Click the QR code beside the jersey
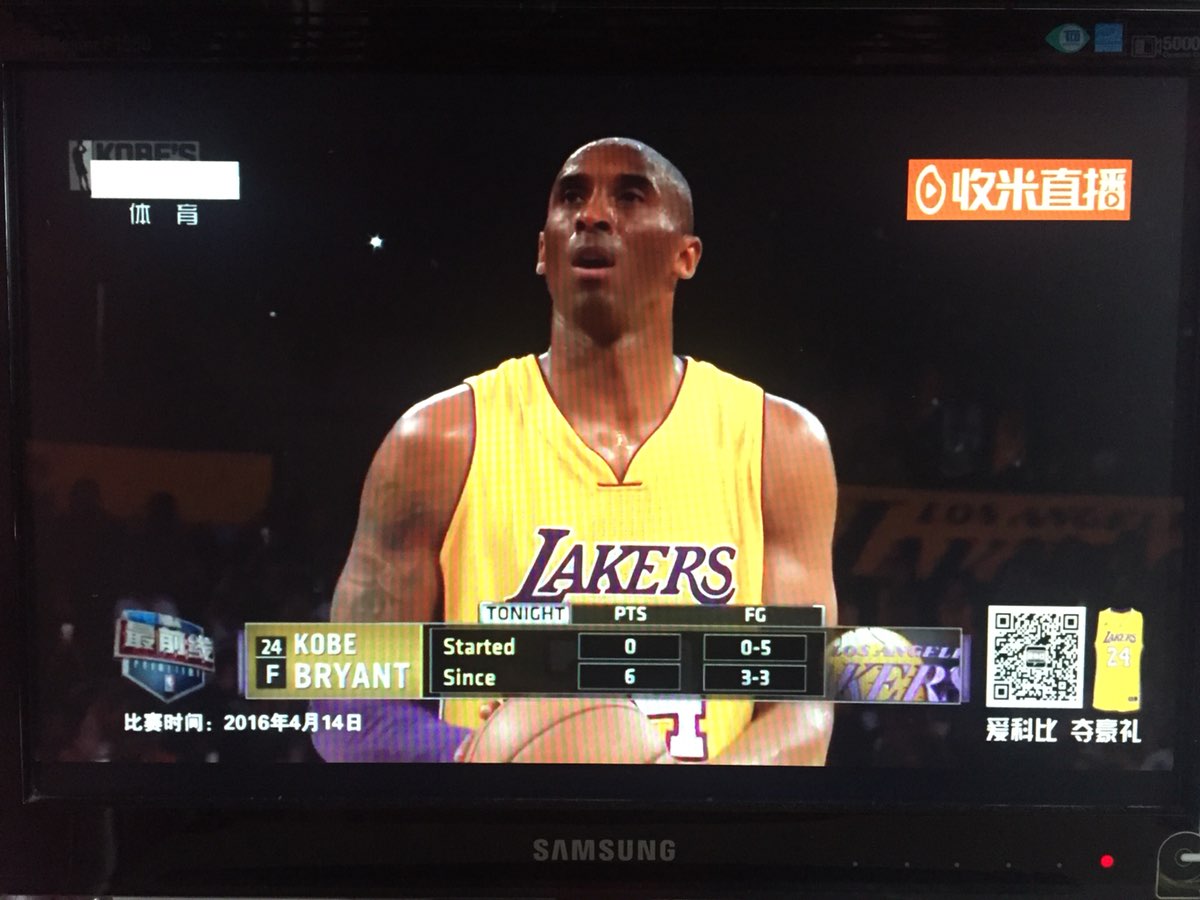The height and width of the screenshot is (900, 1200). tap(1035, 657)
